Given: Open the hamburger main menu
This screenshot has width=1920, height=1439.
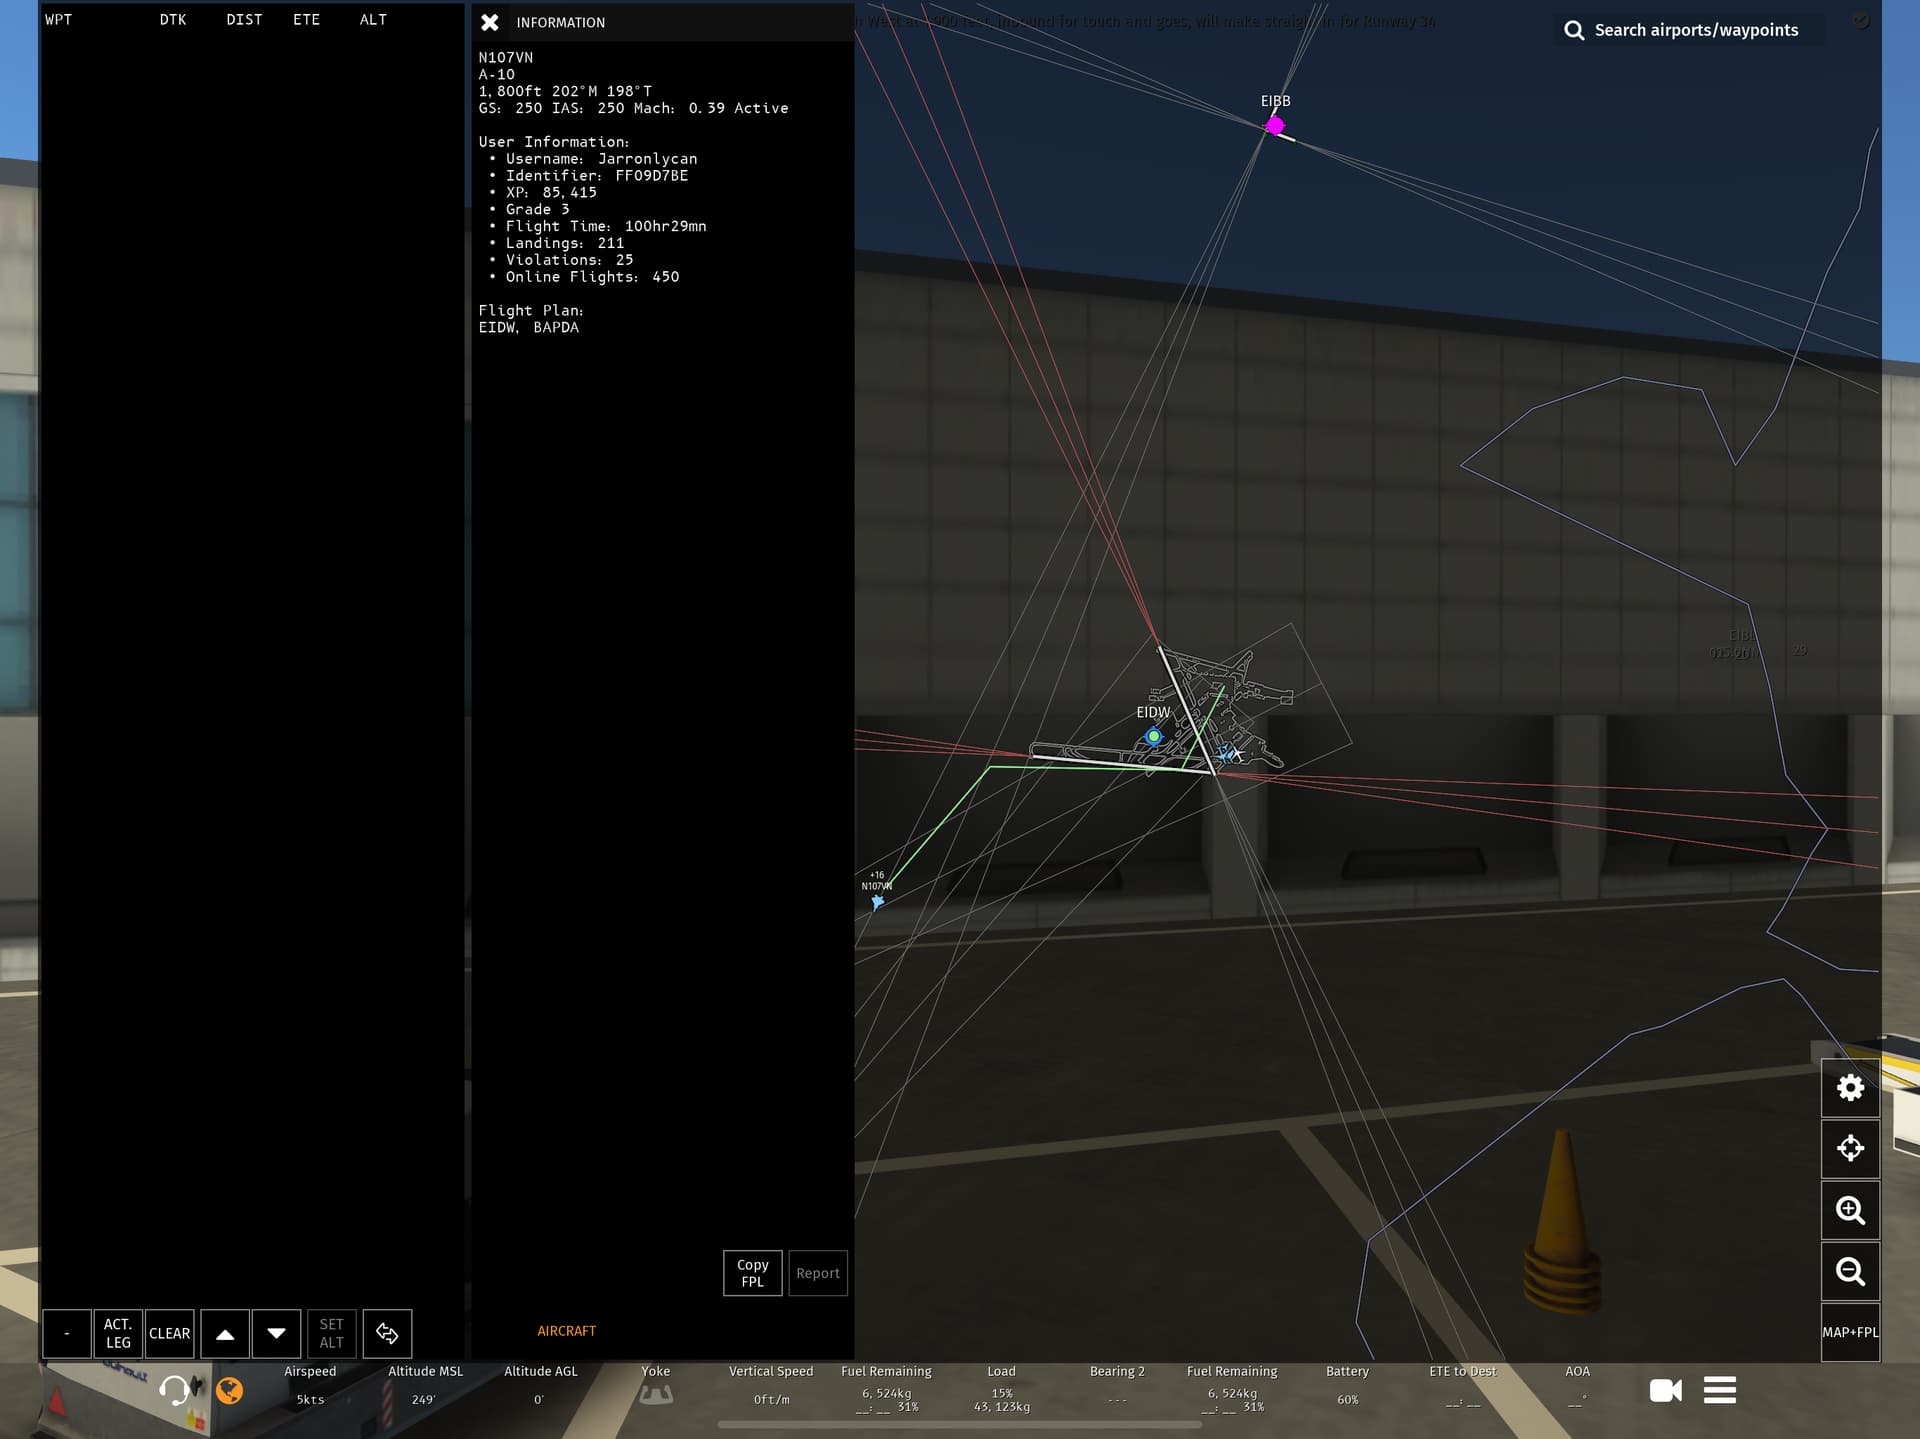Looking at the screenshot, I should tap(1720, 1390).
